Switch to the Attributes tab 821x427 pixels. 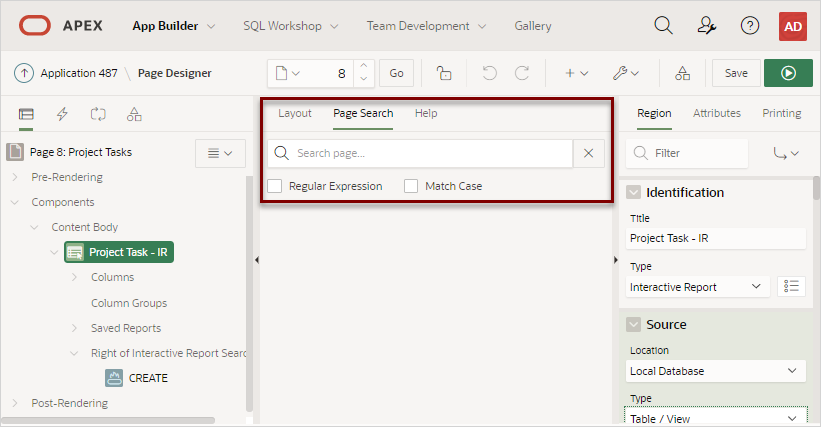click(717, 113)
